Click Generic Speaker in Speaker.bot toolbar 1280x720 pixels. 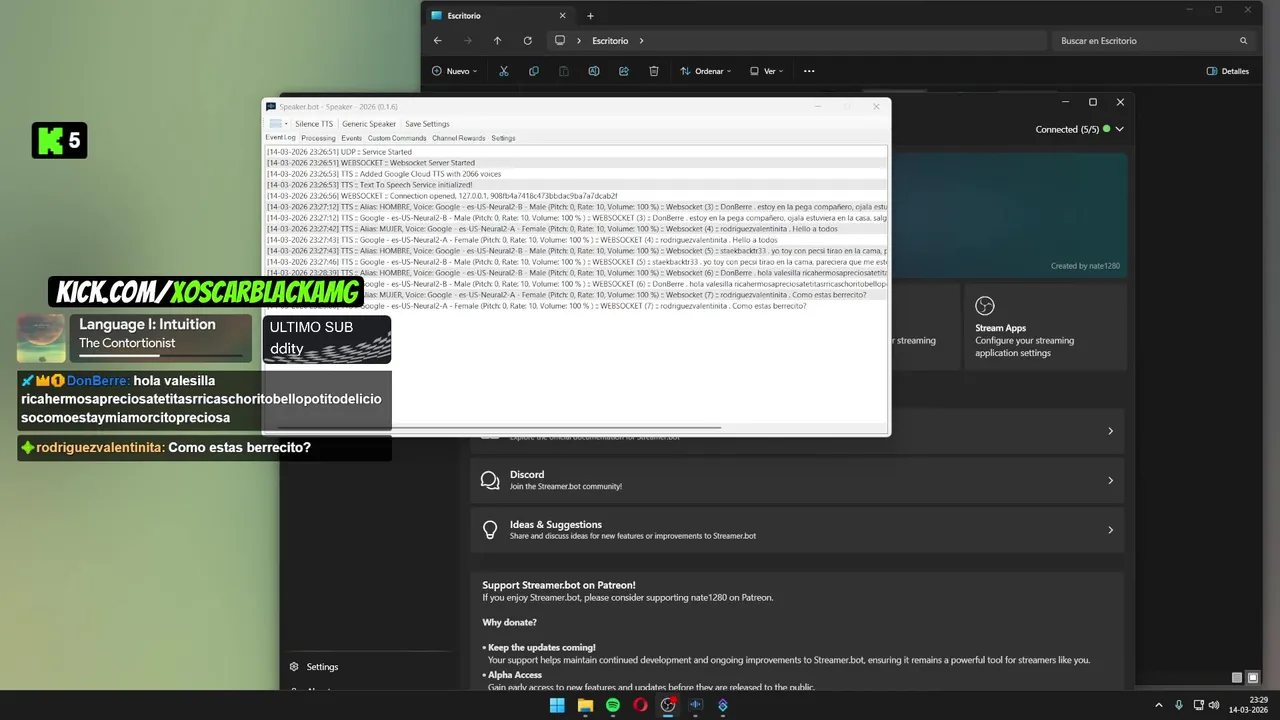(x=369, y=124)
